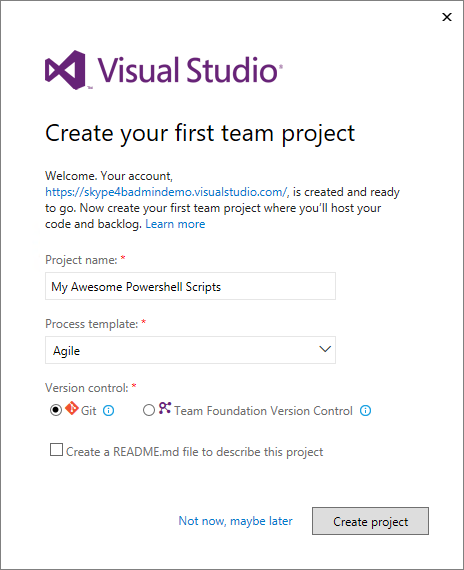Viewport: 464px width, 570px height.
Task: Open the Learn more link
Action: (175, 224)
